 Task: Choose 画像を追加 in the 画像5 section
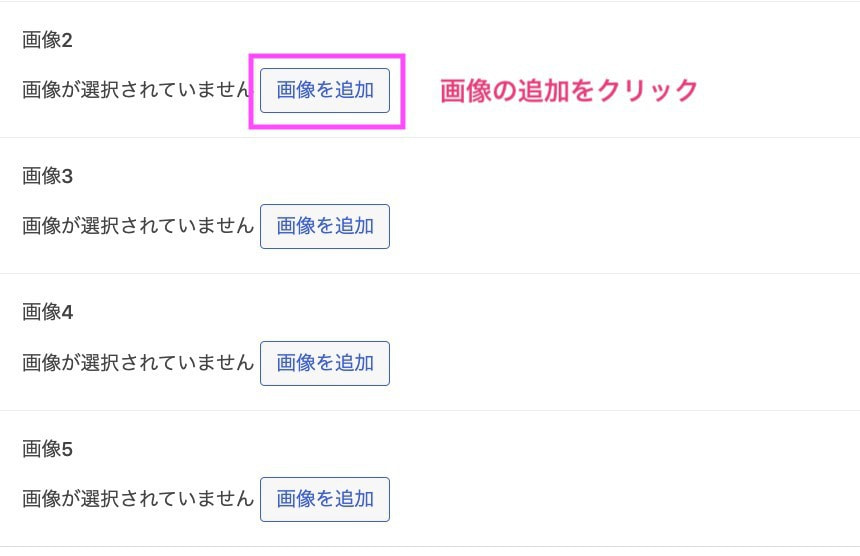pos(325,499)
